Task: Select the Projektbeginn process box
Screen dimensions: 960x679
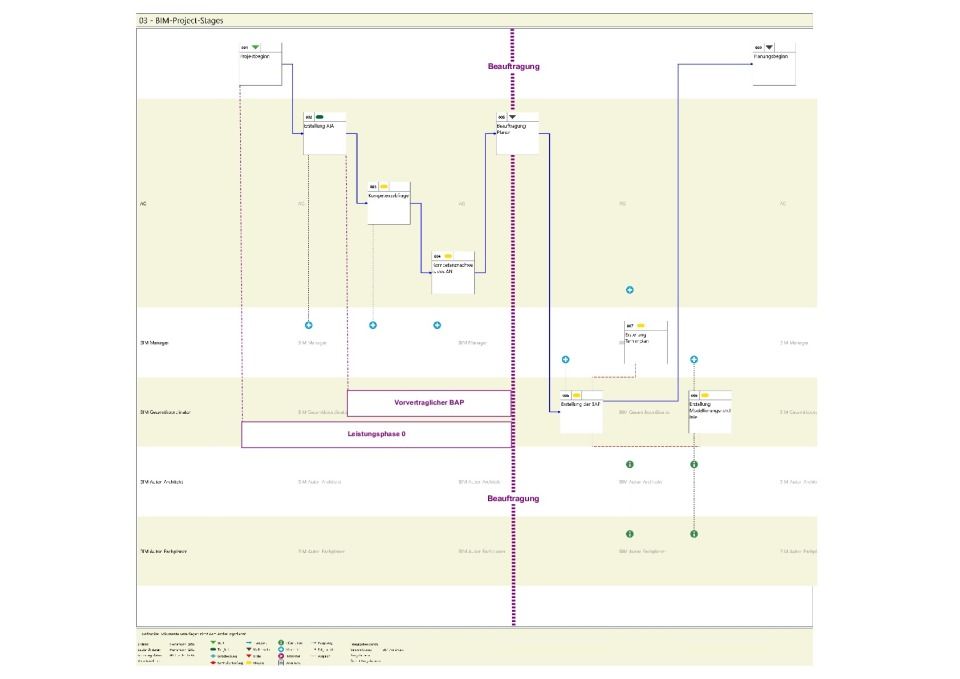Action: 260,64
